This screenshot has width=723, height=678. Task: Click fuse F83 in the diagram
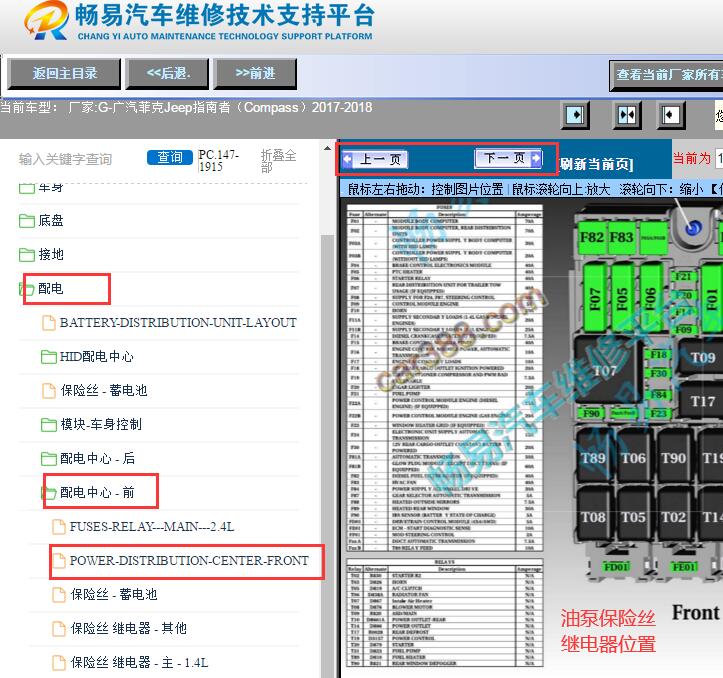pyautogui.click(x=621, y=238)
